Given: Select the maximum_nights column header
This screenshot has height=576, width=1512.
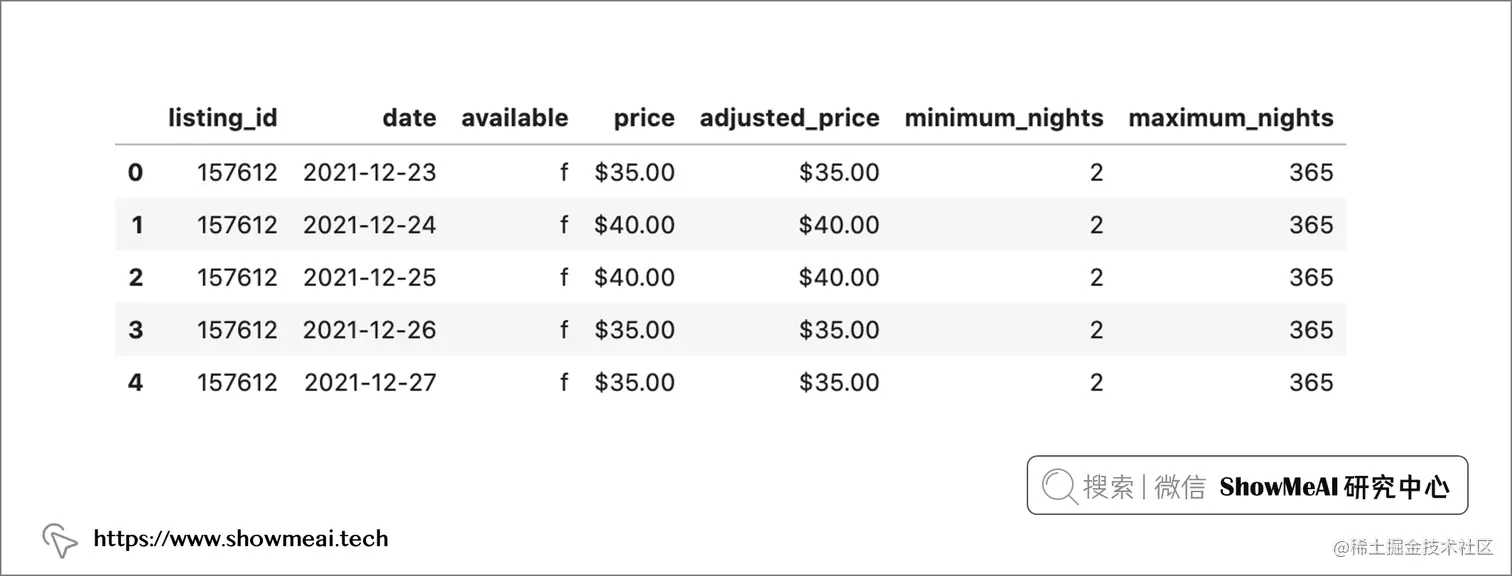Looking at the screenshot, I should tap(1230, 118).
